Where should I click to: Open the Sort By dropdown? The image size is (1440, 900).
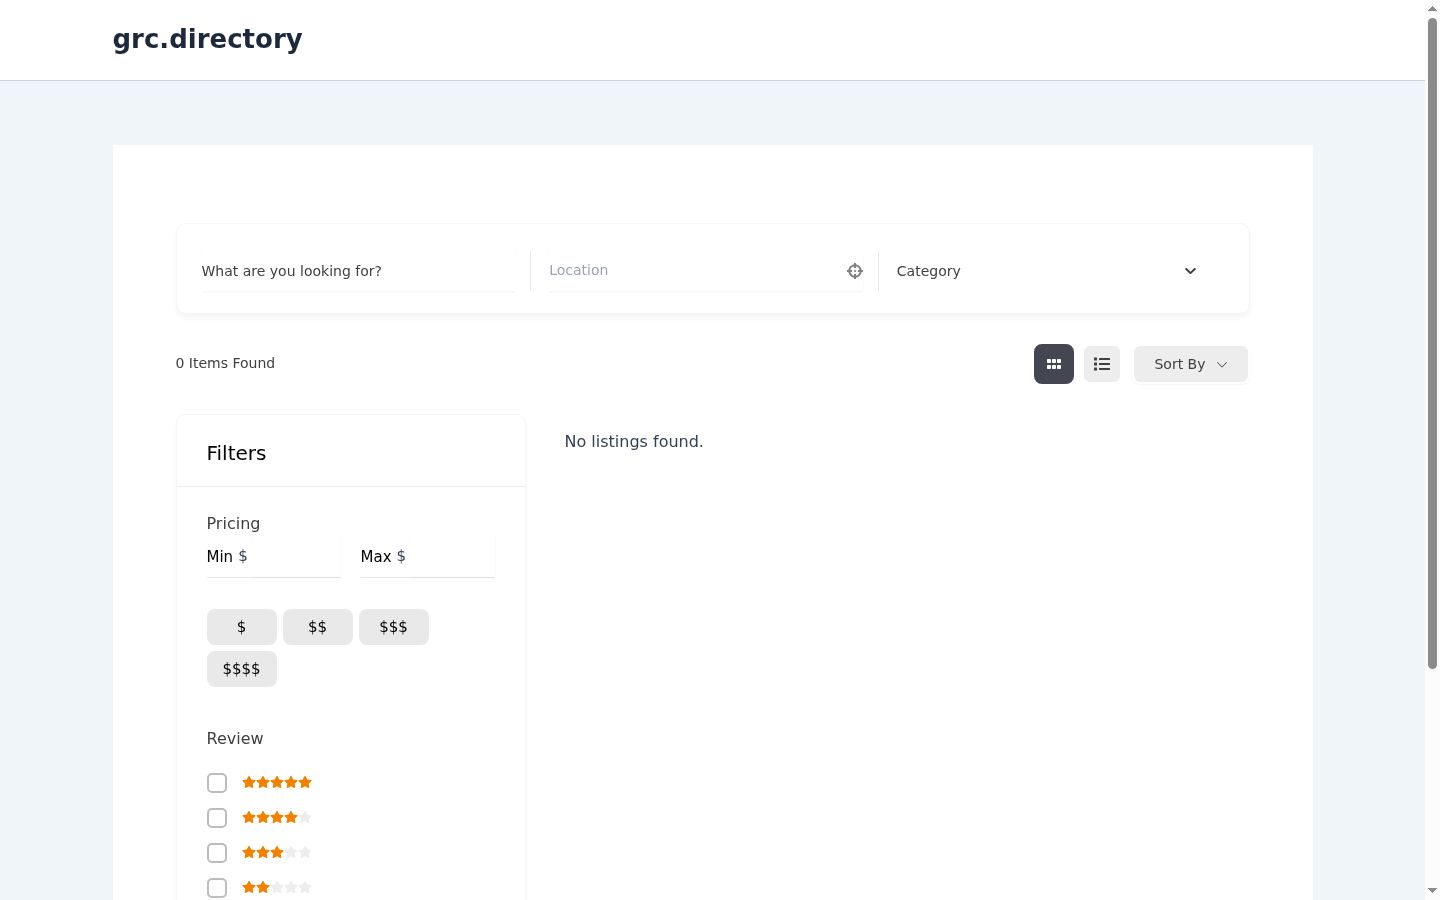pyautogui.click(x=1191, y=364)
